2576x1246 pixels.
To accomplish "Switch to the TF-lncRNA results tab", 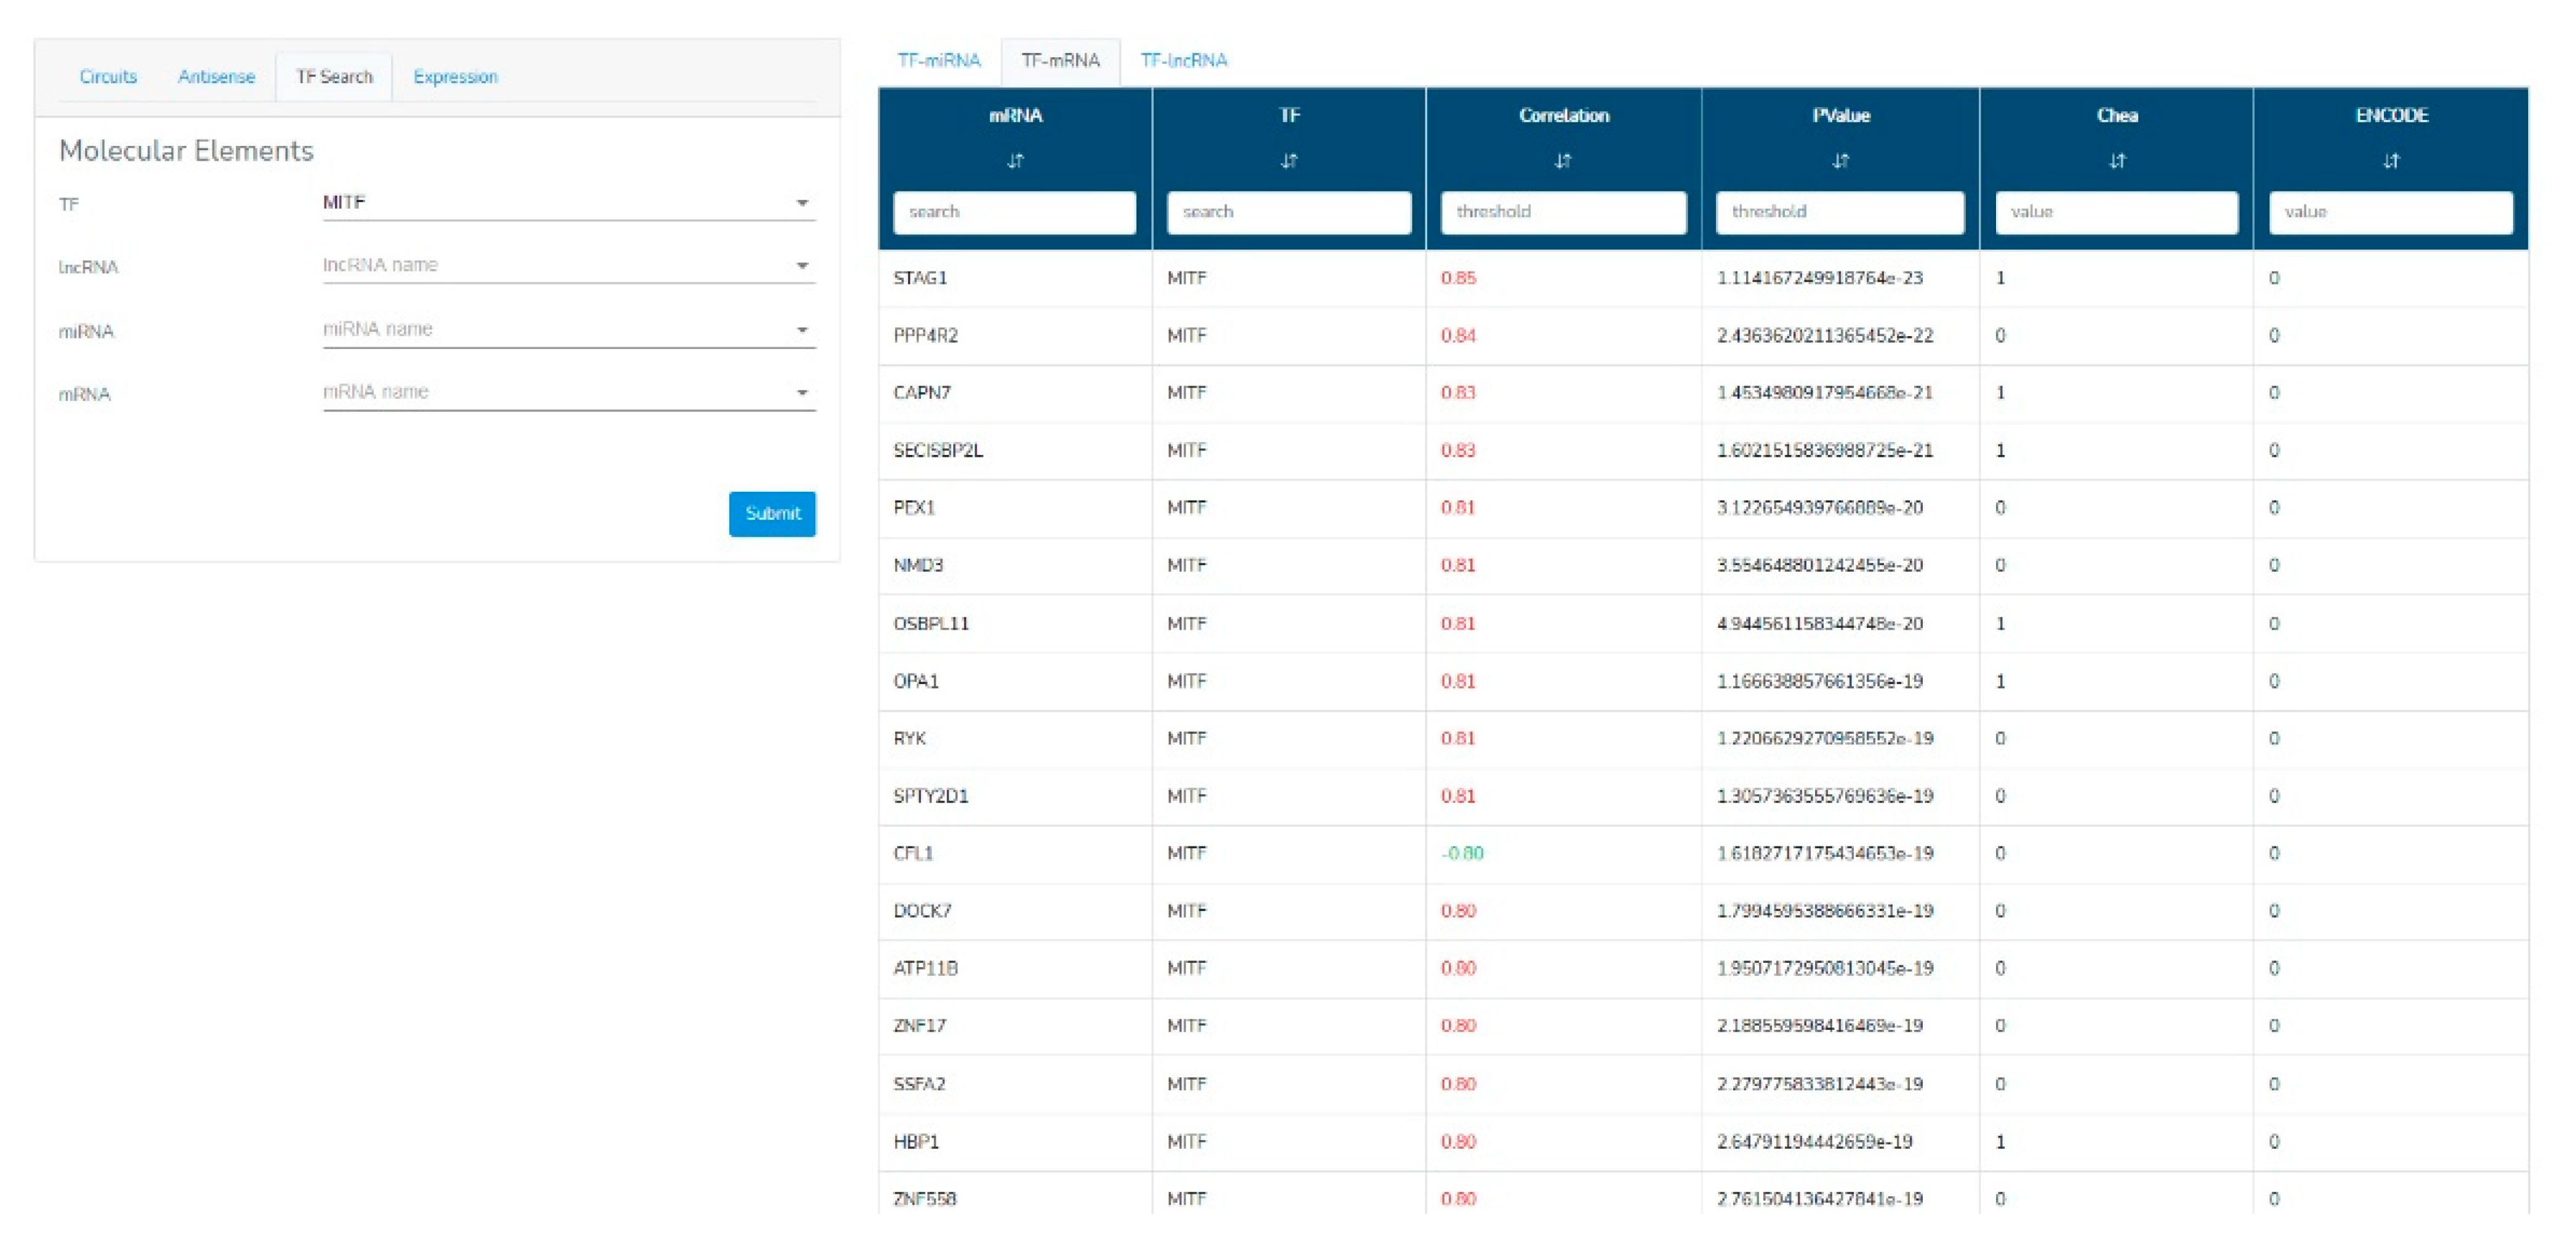I will tap(1183, 61).
